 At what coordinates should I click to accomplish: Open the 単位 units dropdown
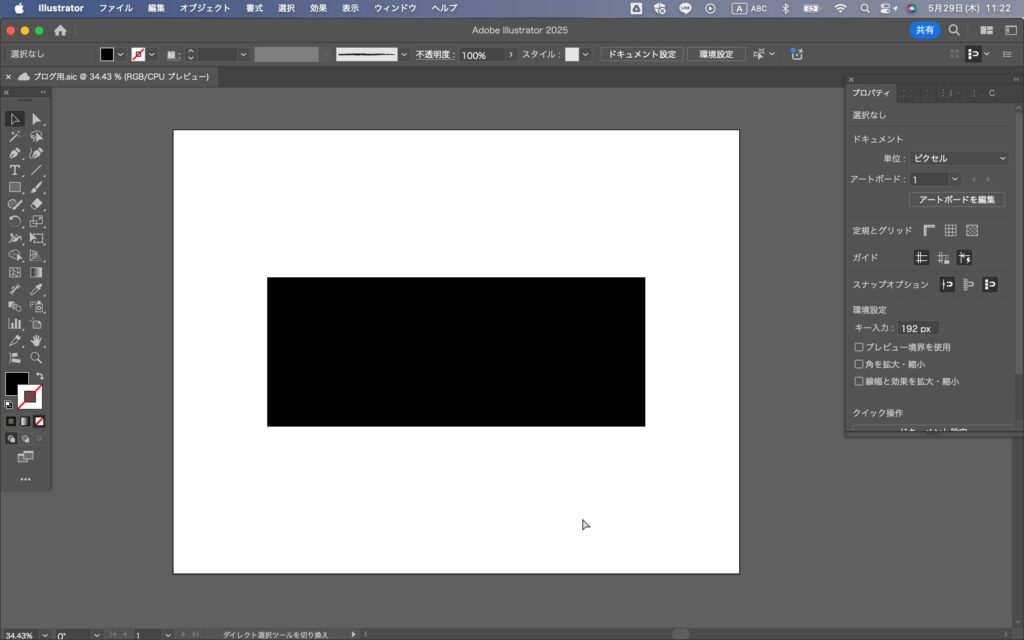(959, 158)
